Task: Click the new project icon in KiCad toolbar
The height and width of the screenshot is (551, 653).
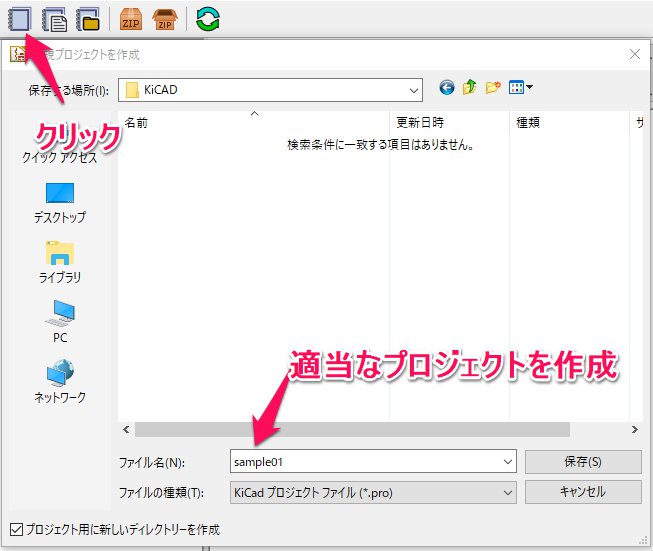Action: (19, 18)
